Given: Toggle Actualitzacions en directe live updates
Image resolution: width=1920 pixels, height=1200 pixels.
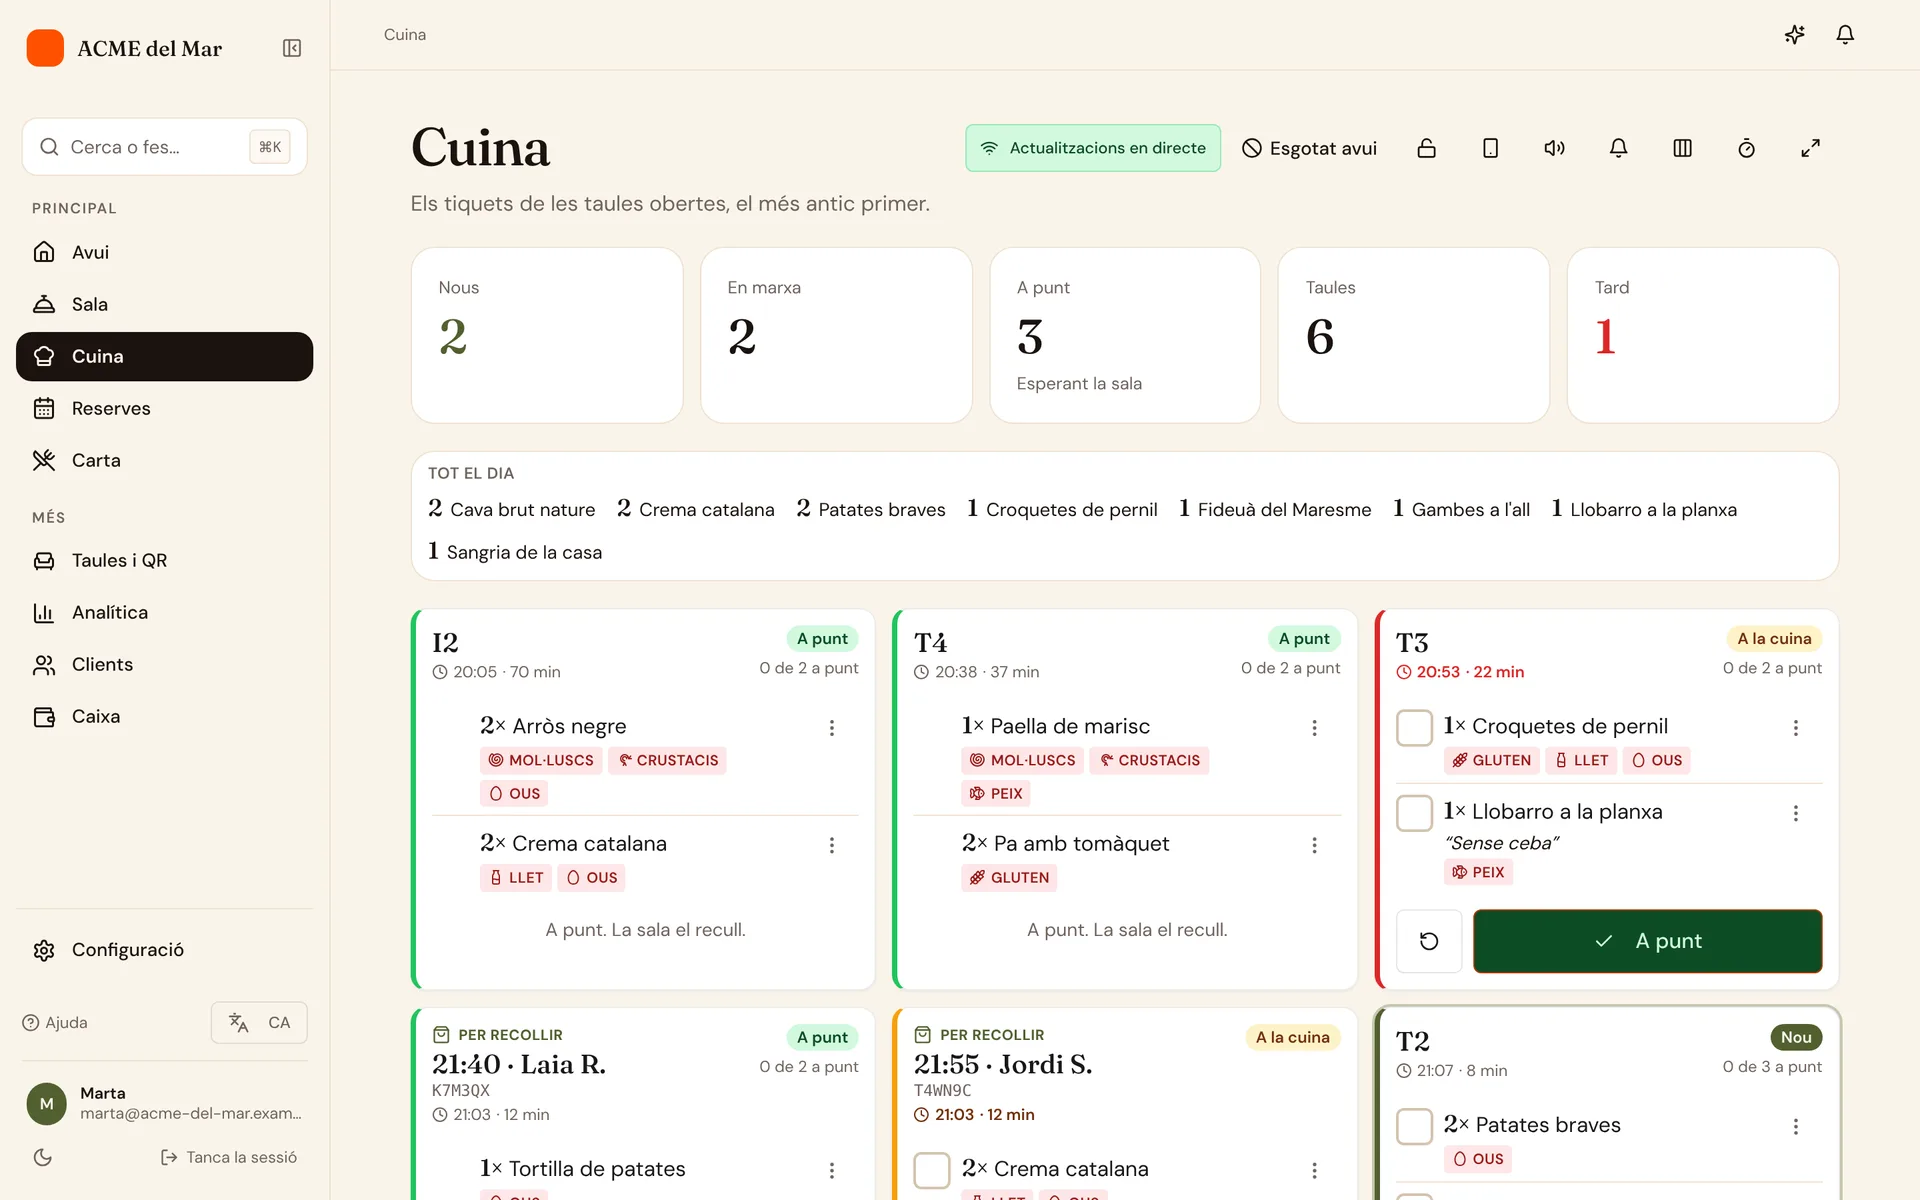Looking at the screenshot, I should point(1093,148).
